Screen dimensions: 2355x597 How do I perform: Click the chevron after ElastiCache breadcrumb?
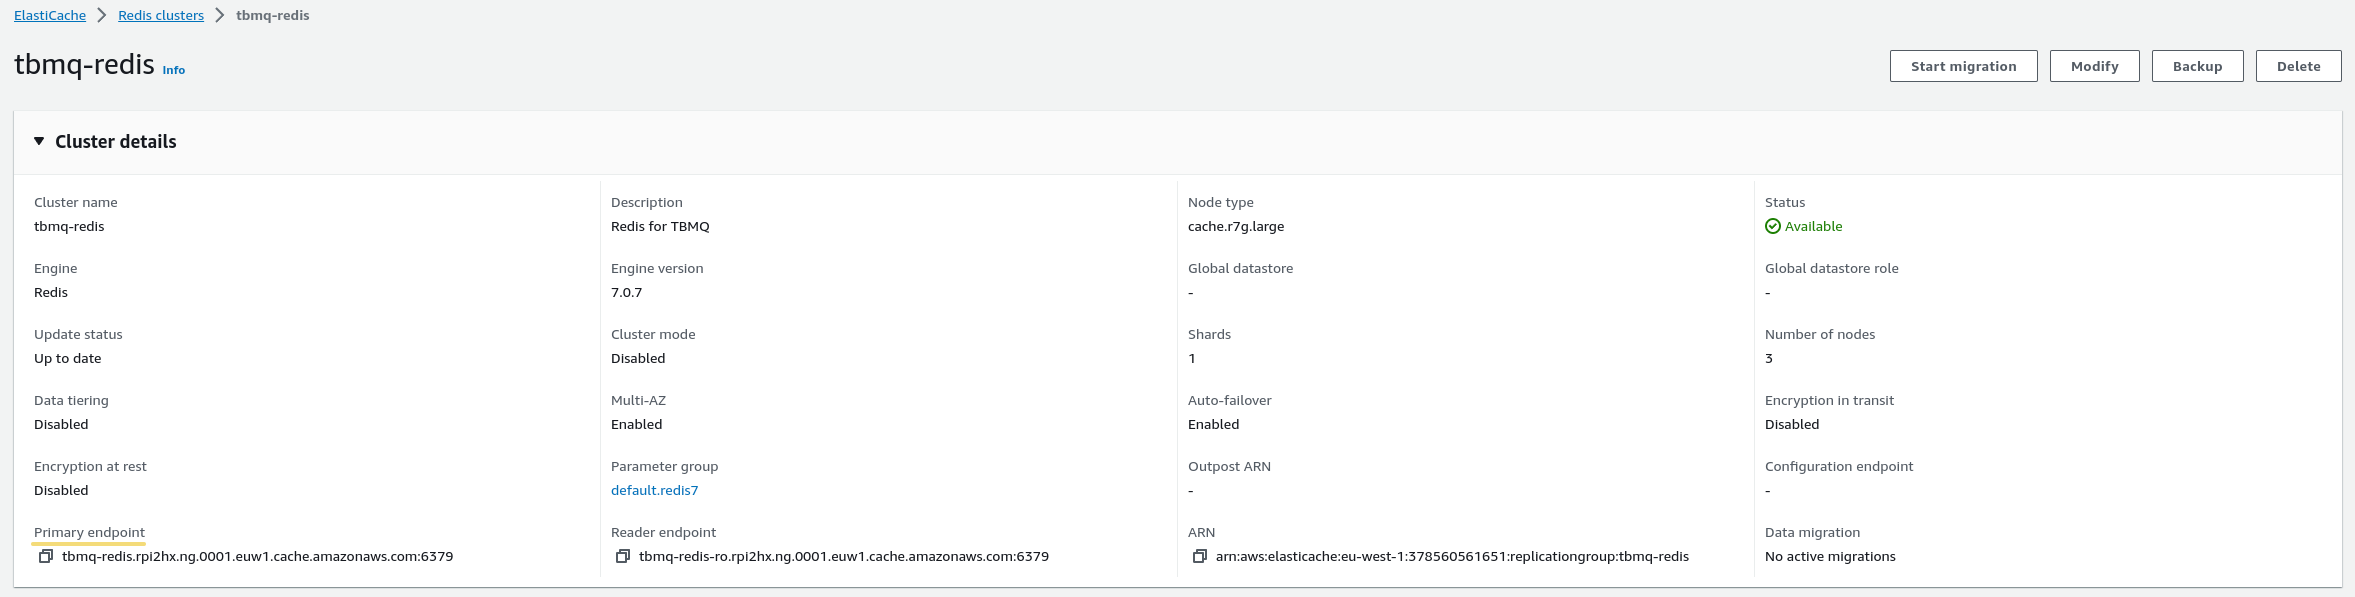coord(102,15)
